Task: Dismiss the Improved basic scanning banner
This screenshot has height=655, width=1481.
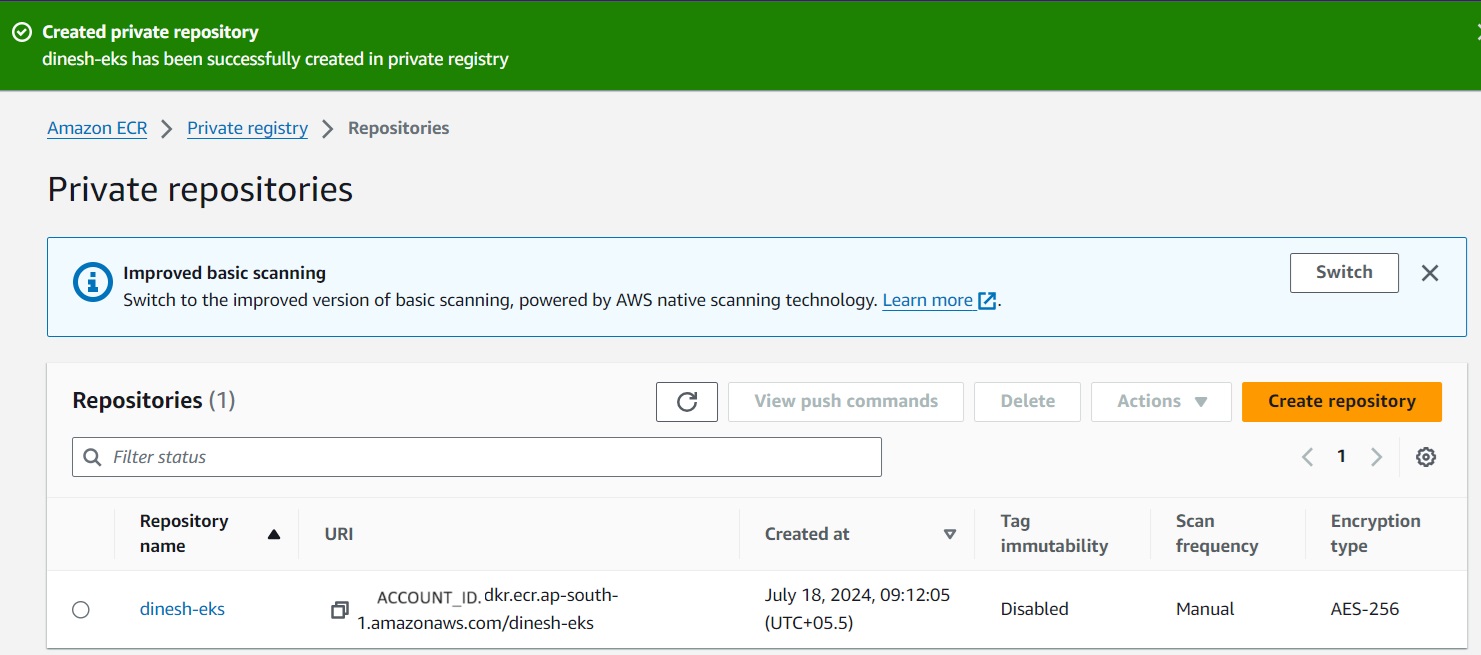Action: pyautogui.click(x=1430, y=273)
